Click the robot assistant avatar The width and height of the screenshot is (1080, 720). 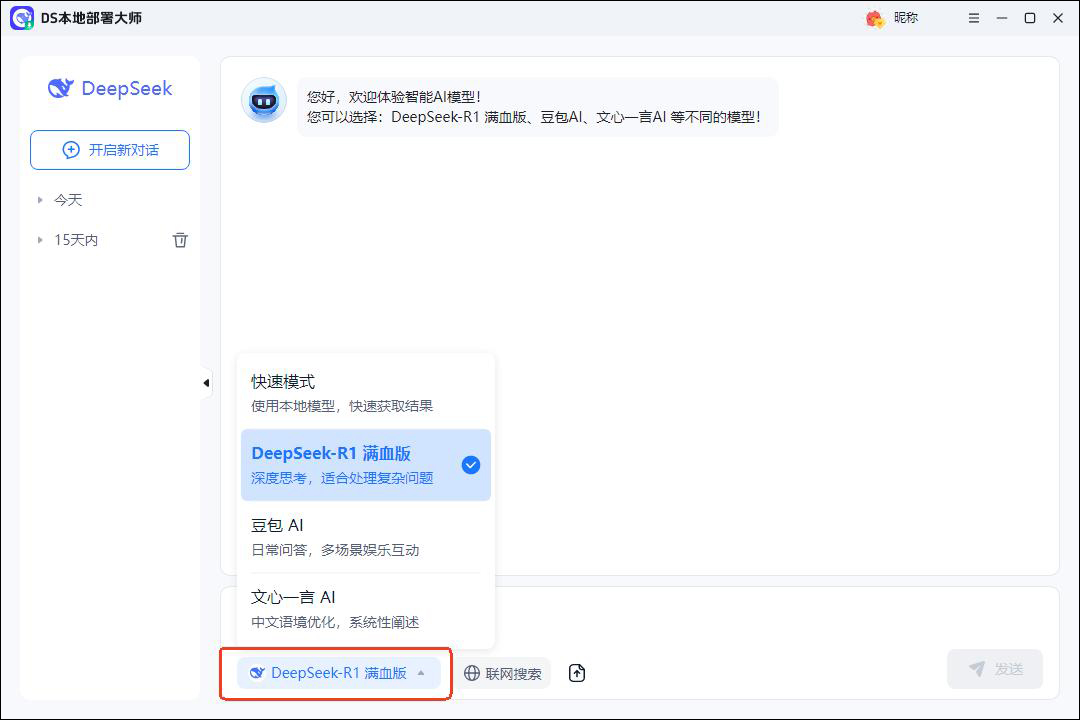coord(264,101)
